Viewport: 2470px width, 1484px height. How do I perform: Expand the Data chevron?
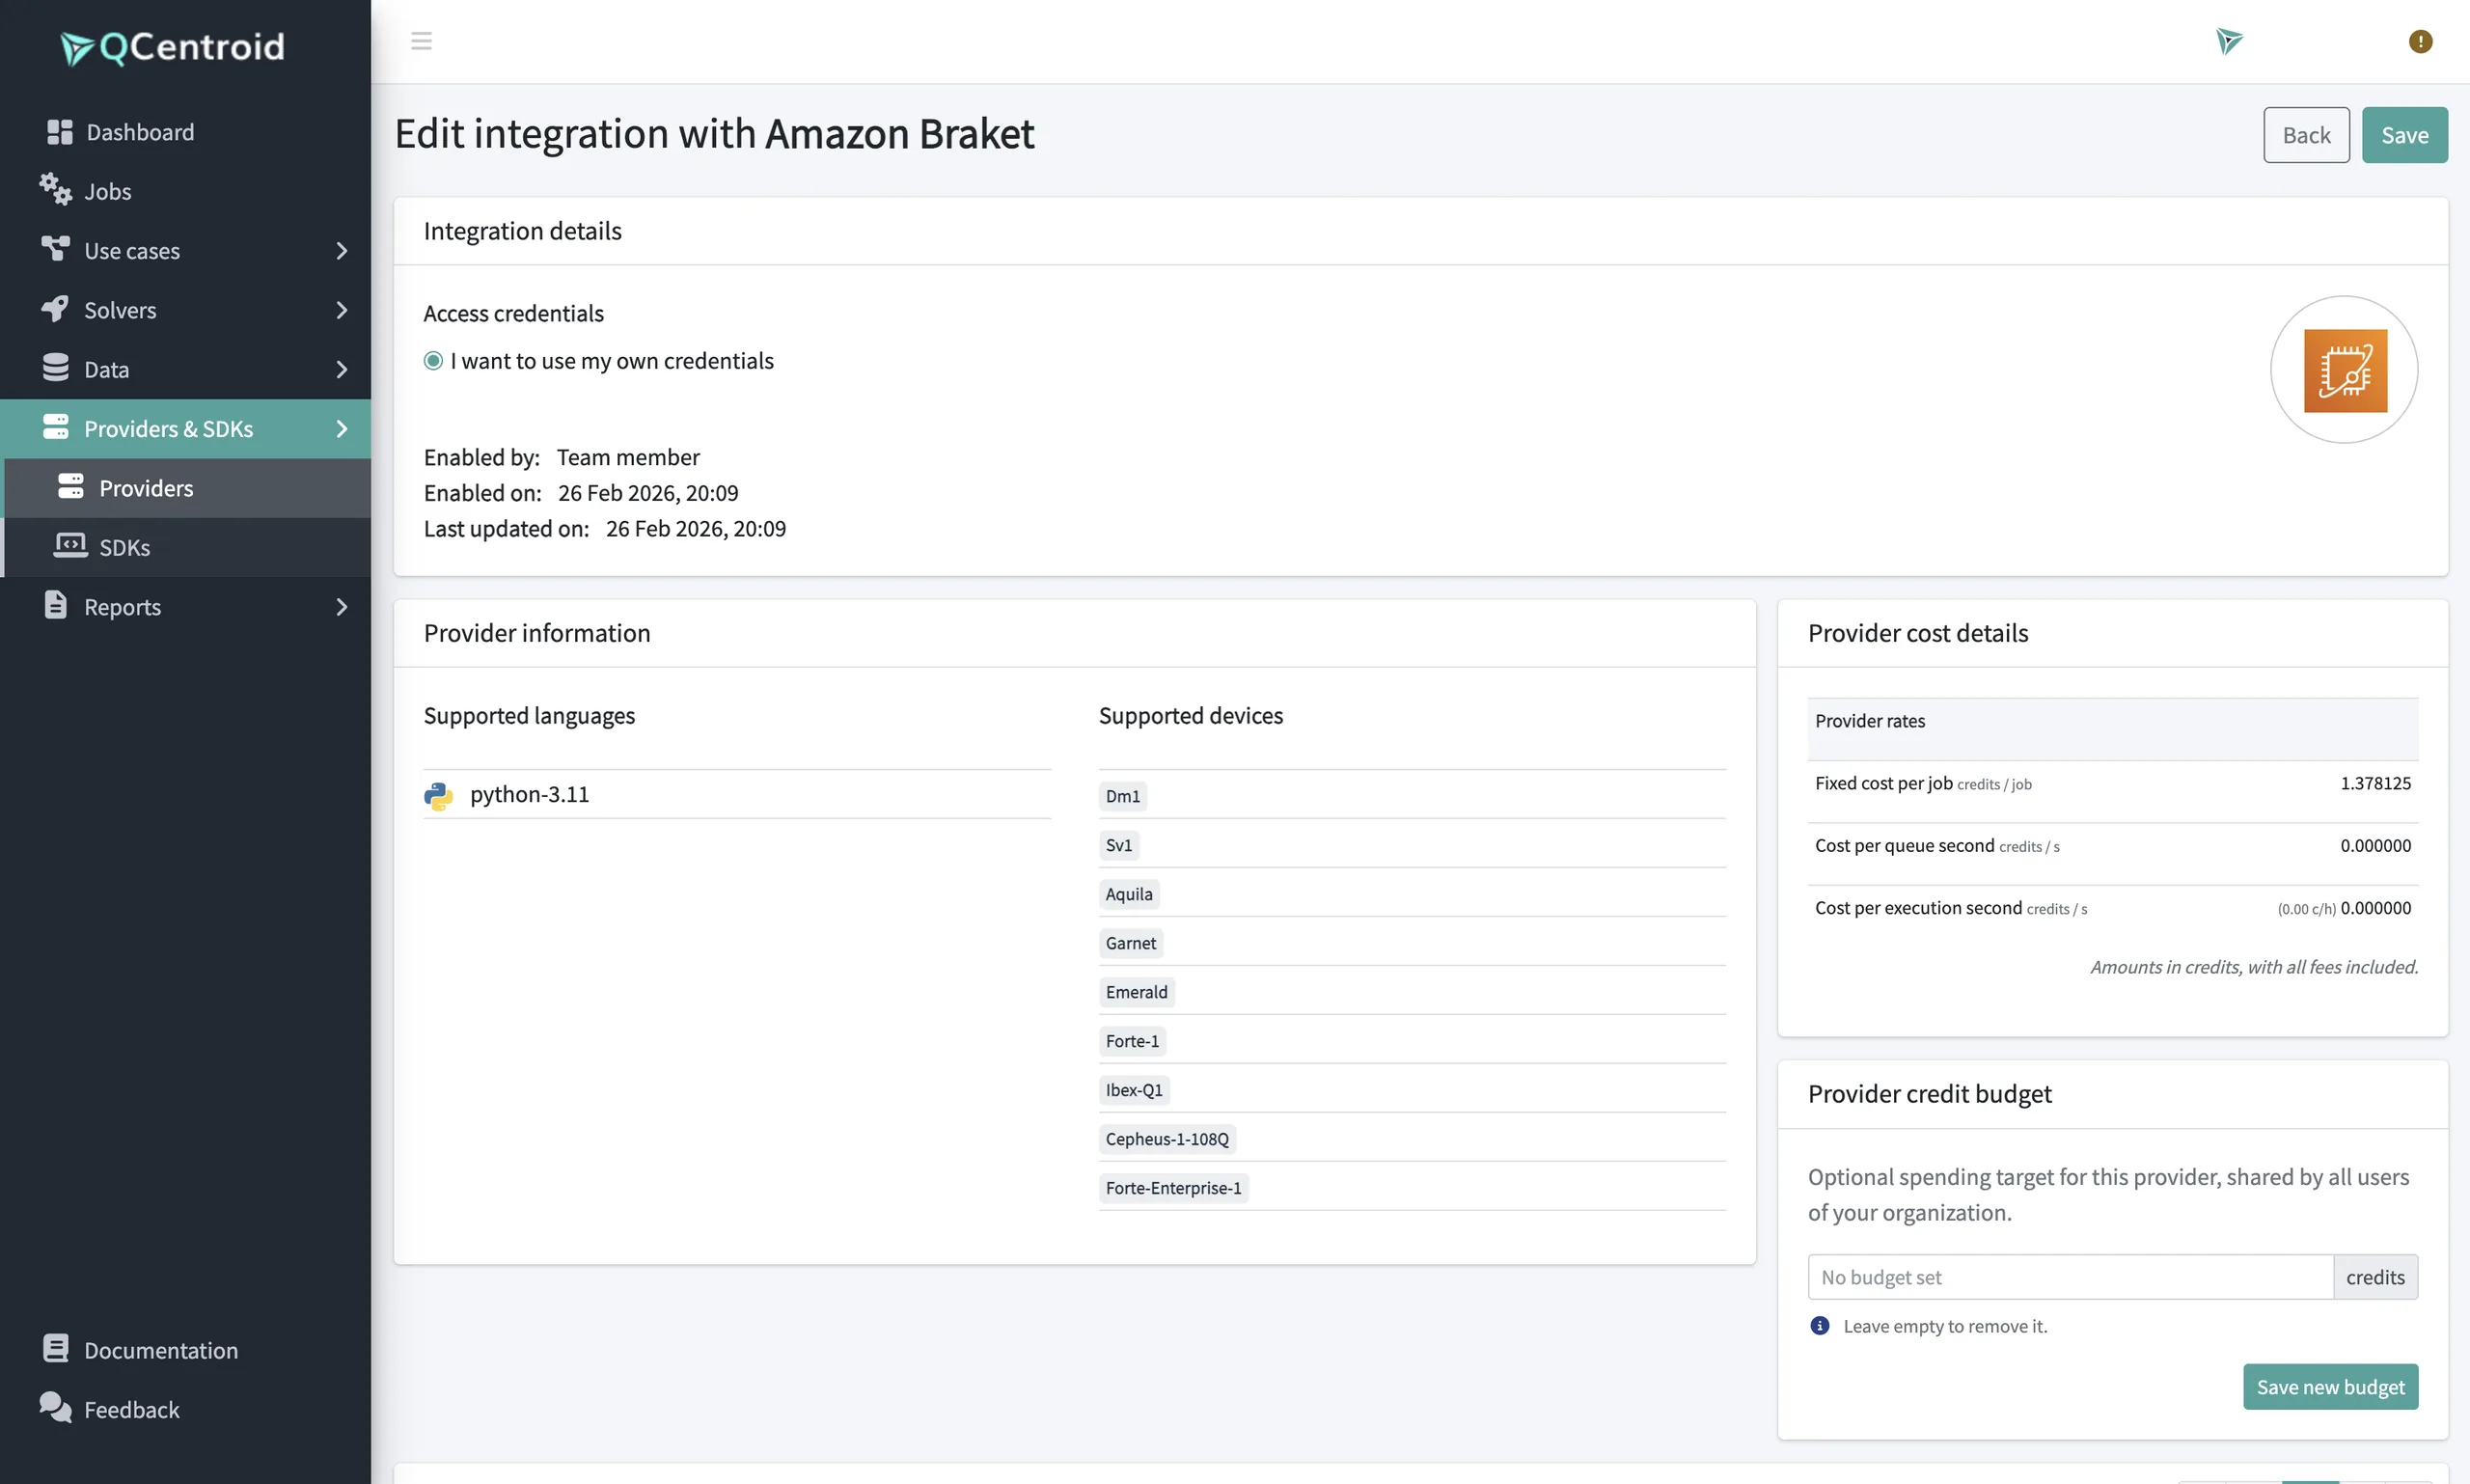click(342, 370)
